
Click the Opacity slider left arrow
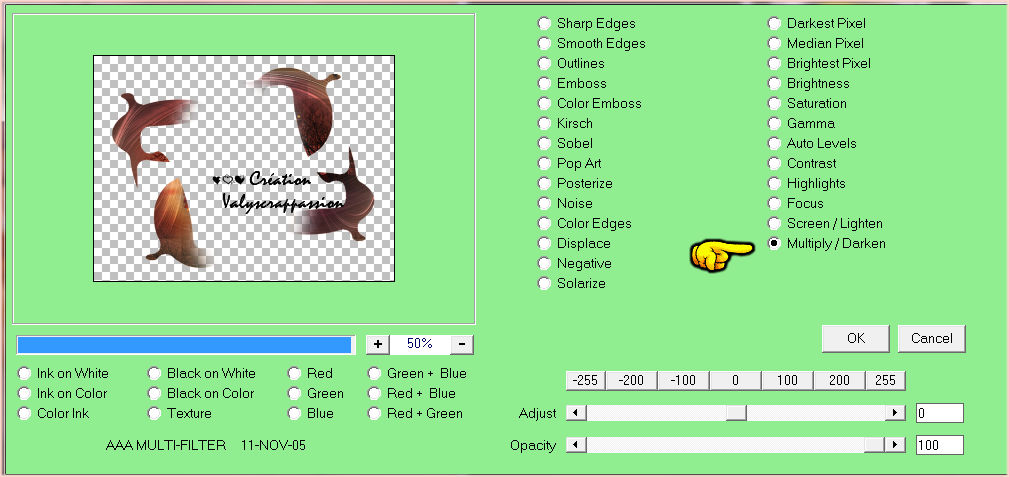pyautogui.click(x=573, y=445)
